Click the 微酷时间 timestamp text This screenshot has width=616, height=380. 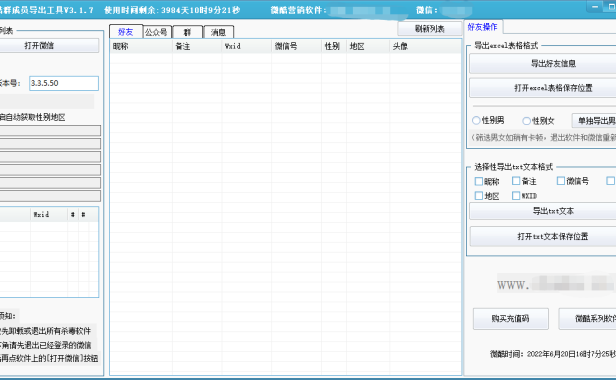tap(553, 354)
